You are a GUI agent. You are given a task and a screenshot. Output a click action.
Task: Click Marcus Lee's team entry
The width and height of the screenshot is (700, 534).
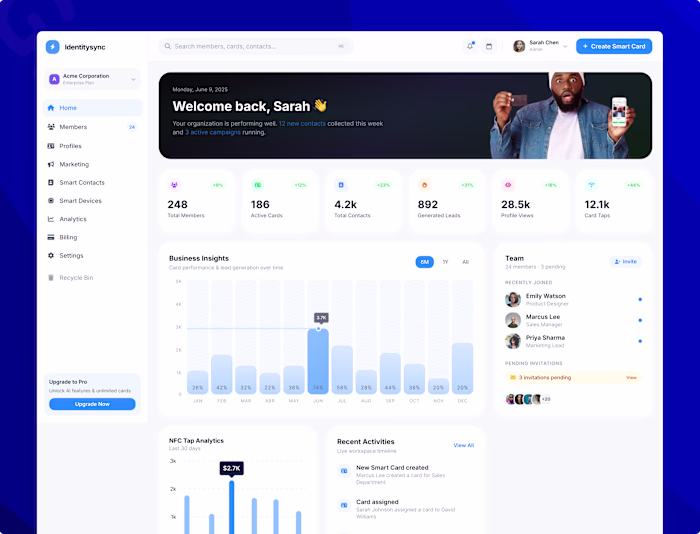pos(573,321)
